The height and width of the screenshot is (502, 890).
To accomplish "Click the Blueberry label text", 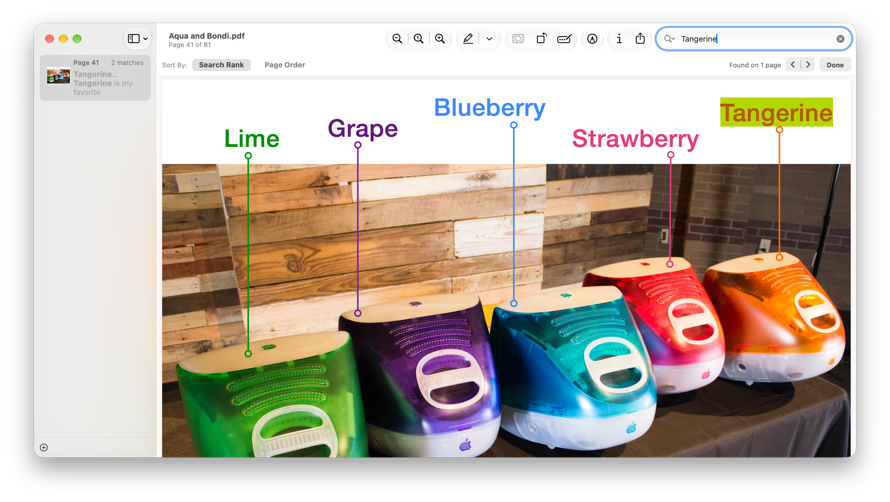I will (x=489, y=107).
